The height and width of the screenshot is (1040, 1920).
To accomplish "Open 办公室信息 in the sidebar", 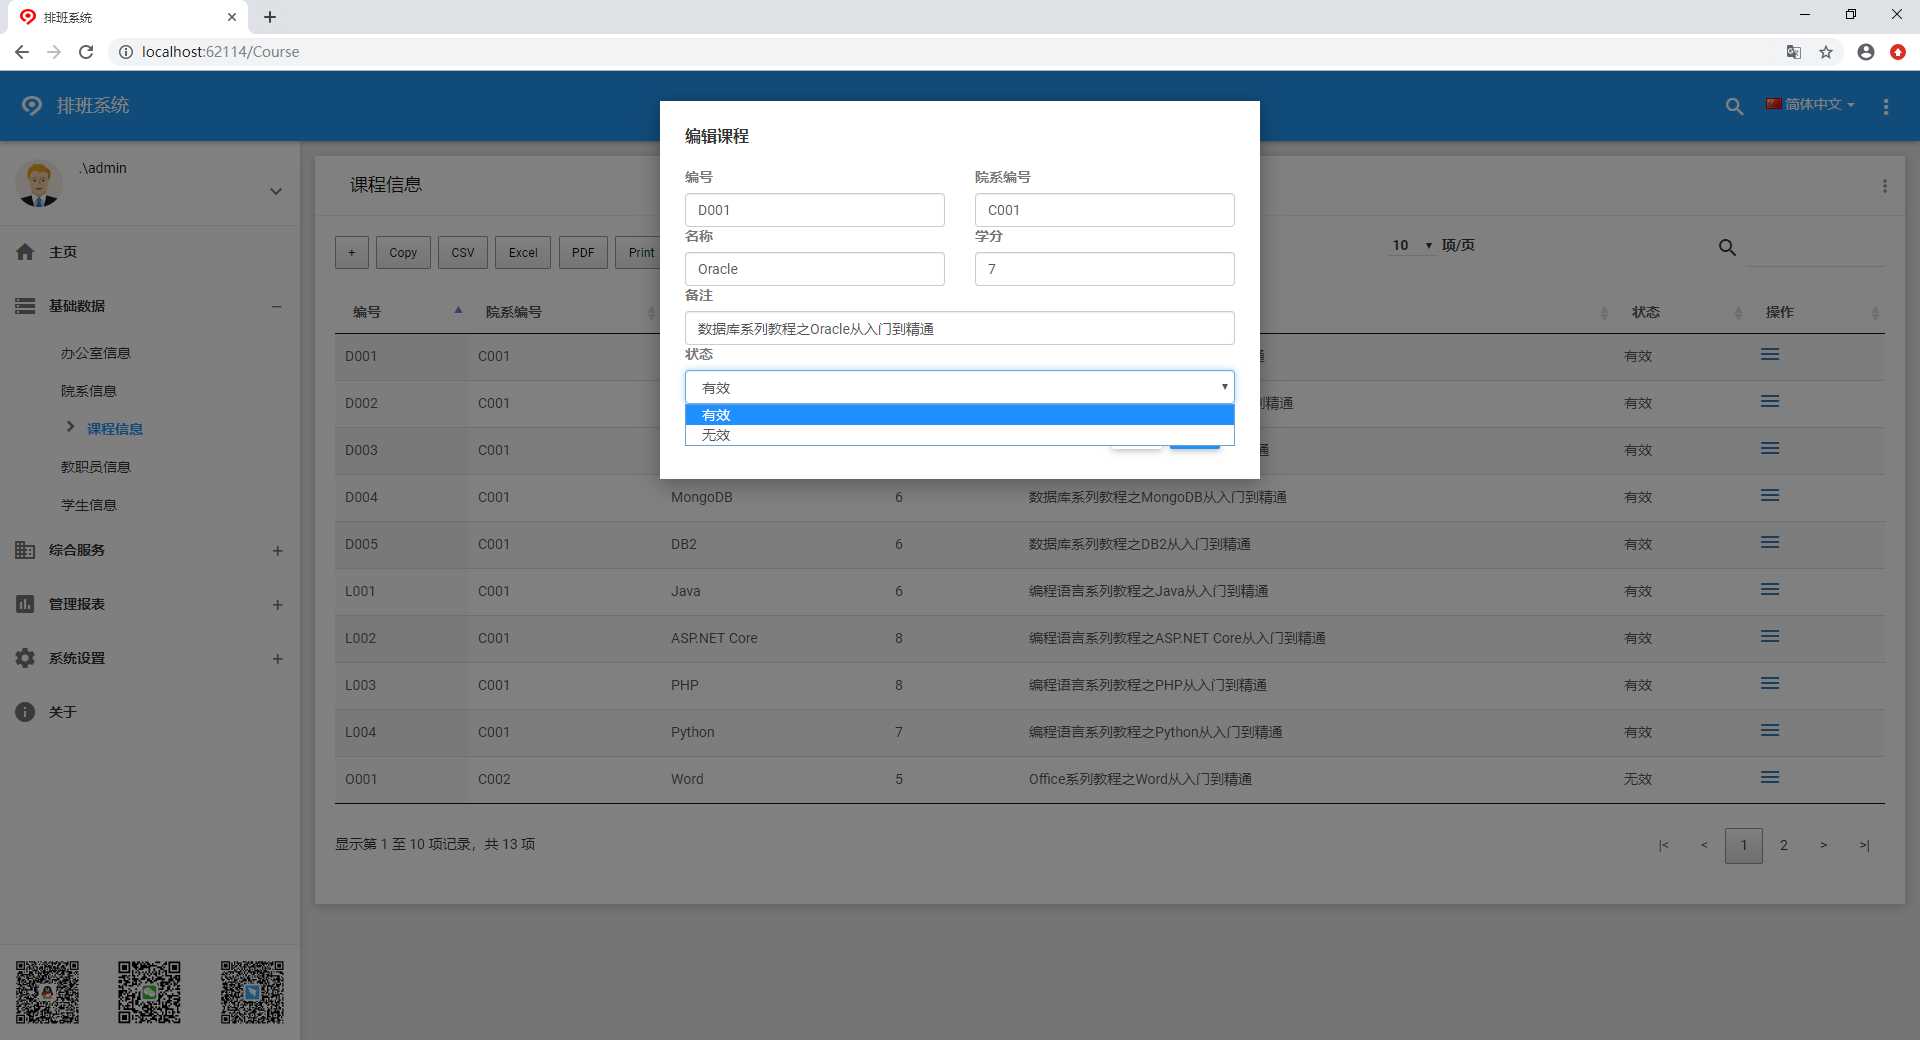I will pyautogui.click(x=96, y=353).
